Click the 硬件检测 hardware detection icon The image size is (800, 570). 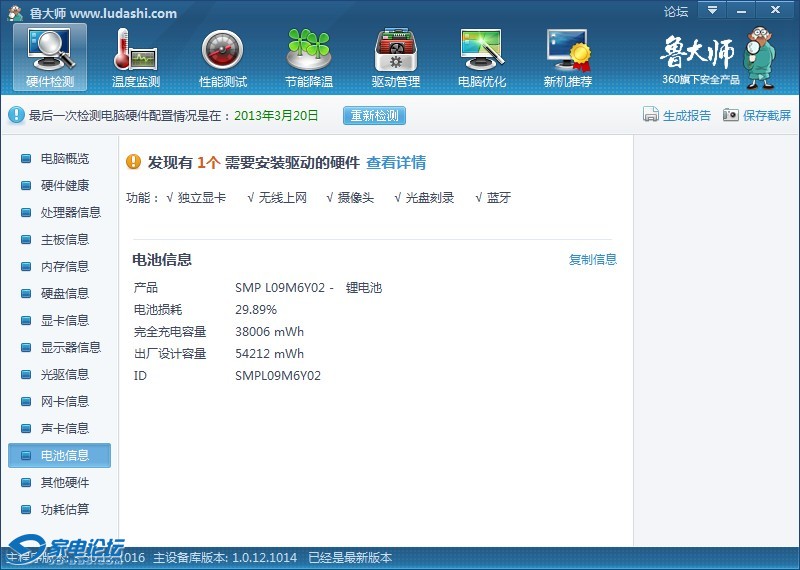[x=50, y=50]
